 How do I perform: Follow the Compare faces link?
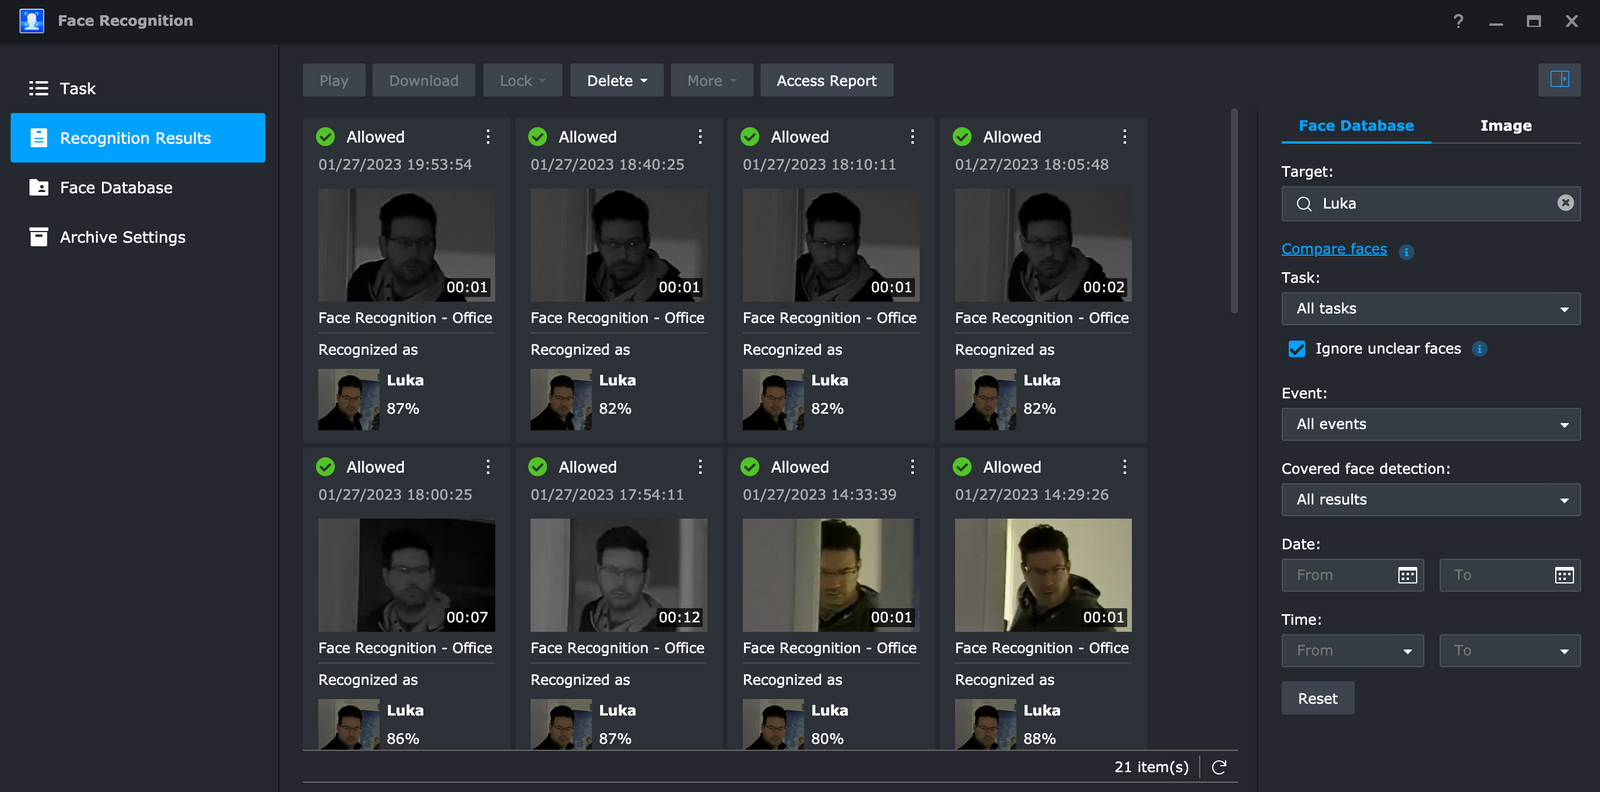[x=1334, y=249]
